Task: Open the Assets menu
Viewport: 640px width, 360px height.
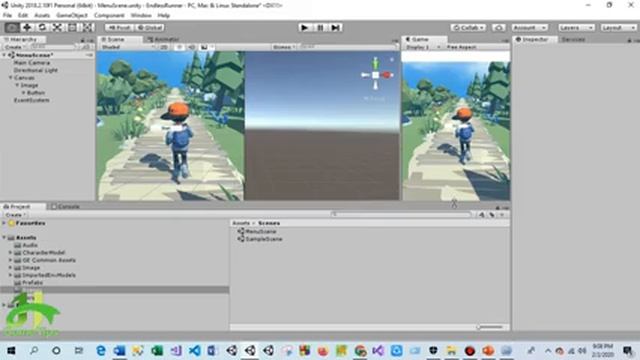Action: [42, 16]
